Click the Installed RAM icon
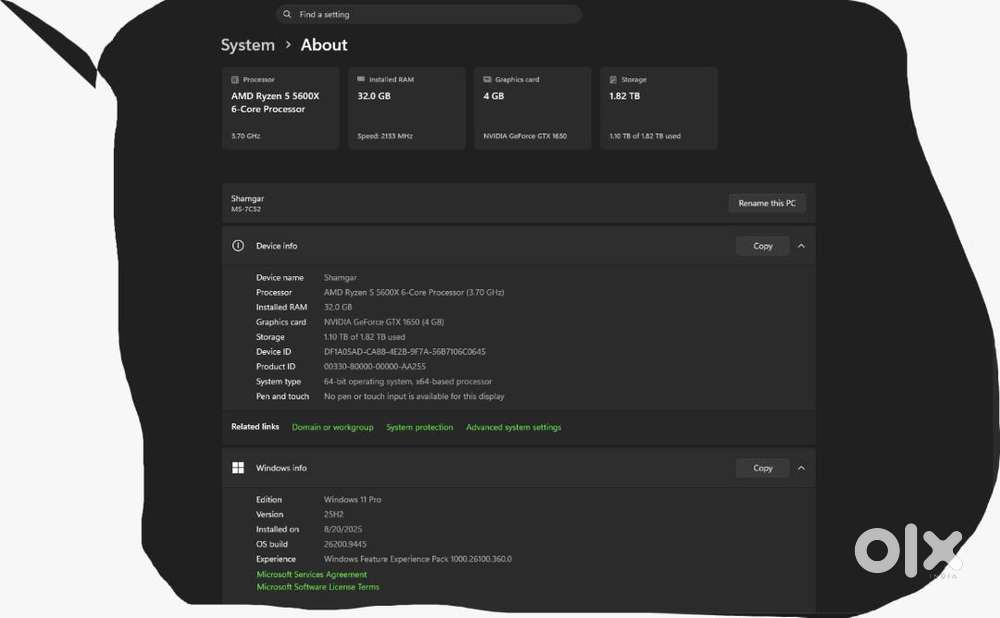 coord(361,79)
